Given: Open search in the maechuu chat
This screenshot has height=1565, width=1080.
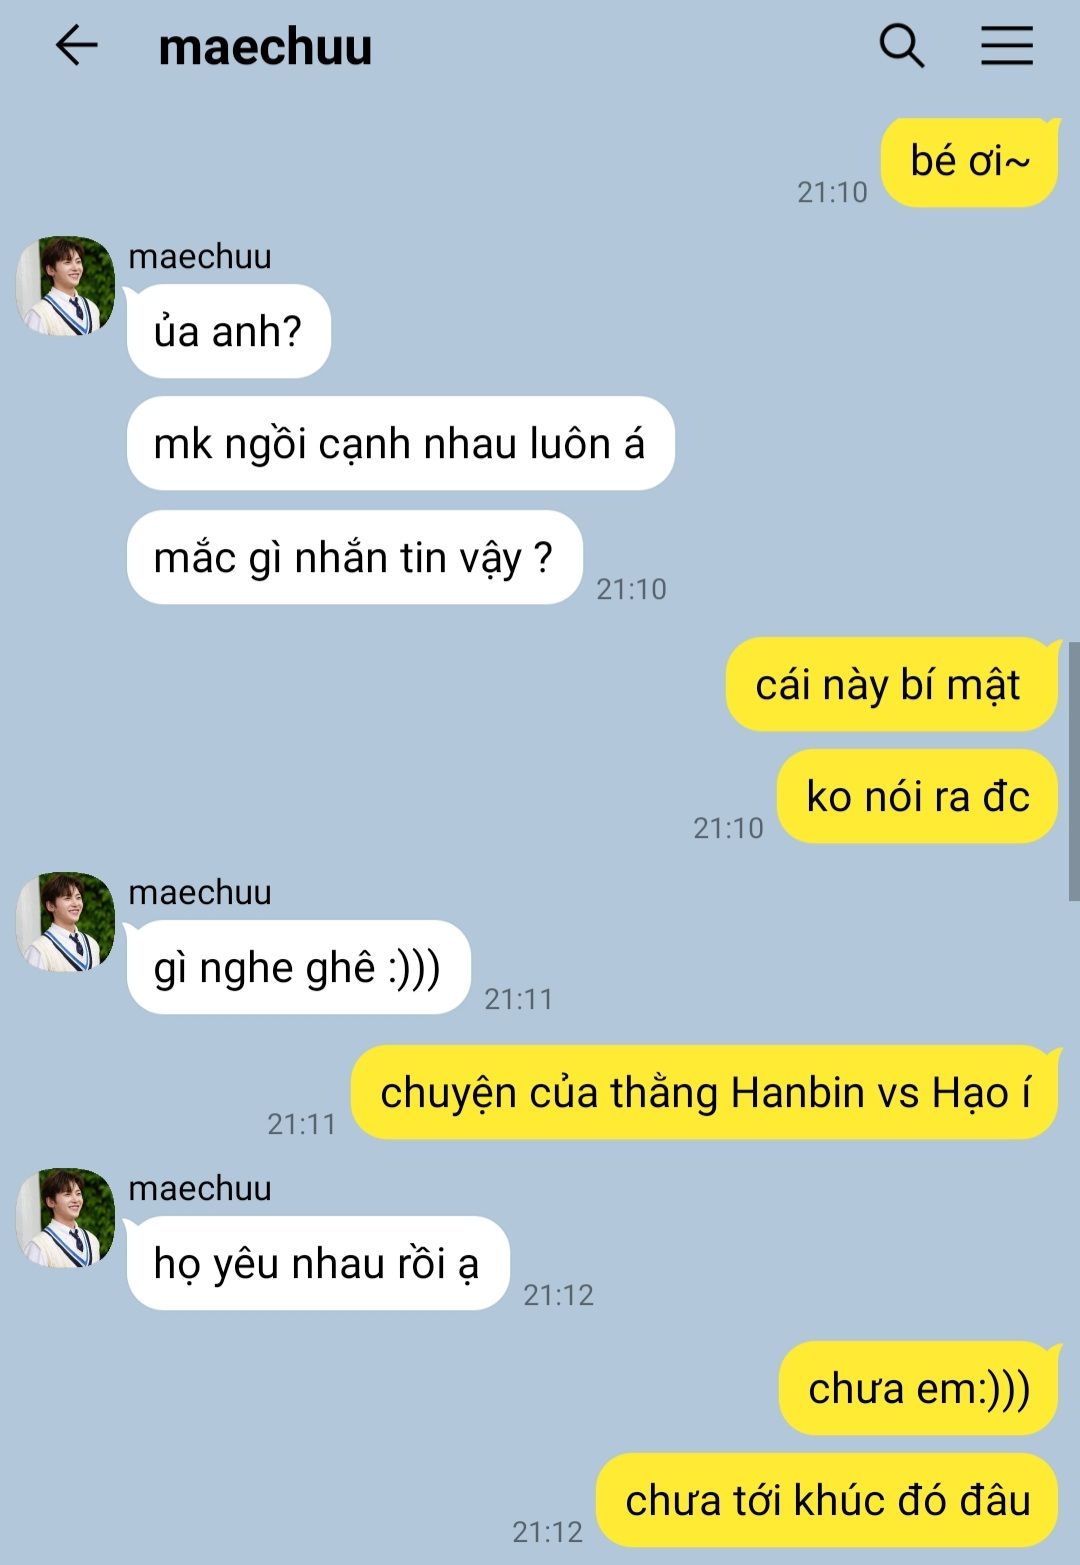Looking at the screenshot, I should [901, 46].
